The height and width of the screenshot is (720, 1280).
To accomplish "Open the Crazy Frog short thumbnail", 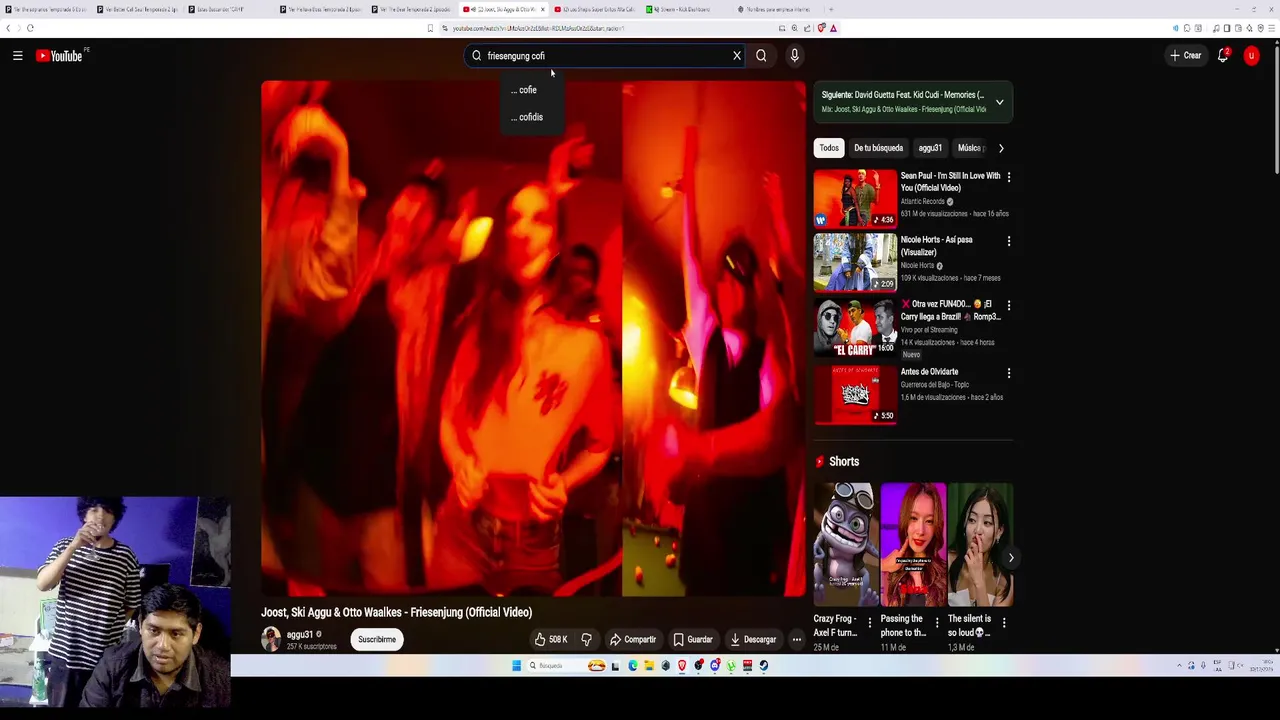I will (x=845, y=545).
